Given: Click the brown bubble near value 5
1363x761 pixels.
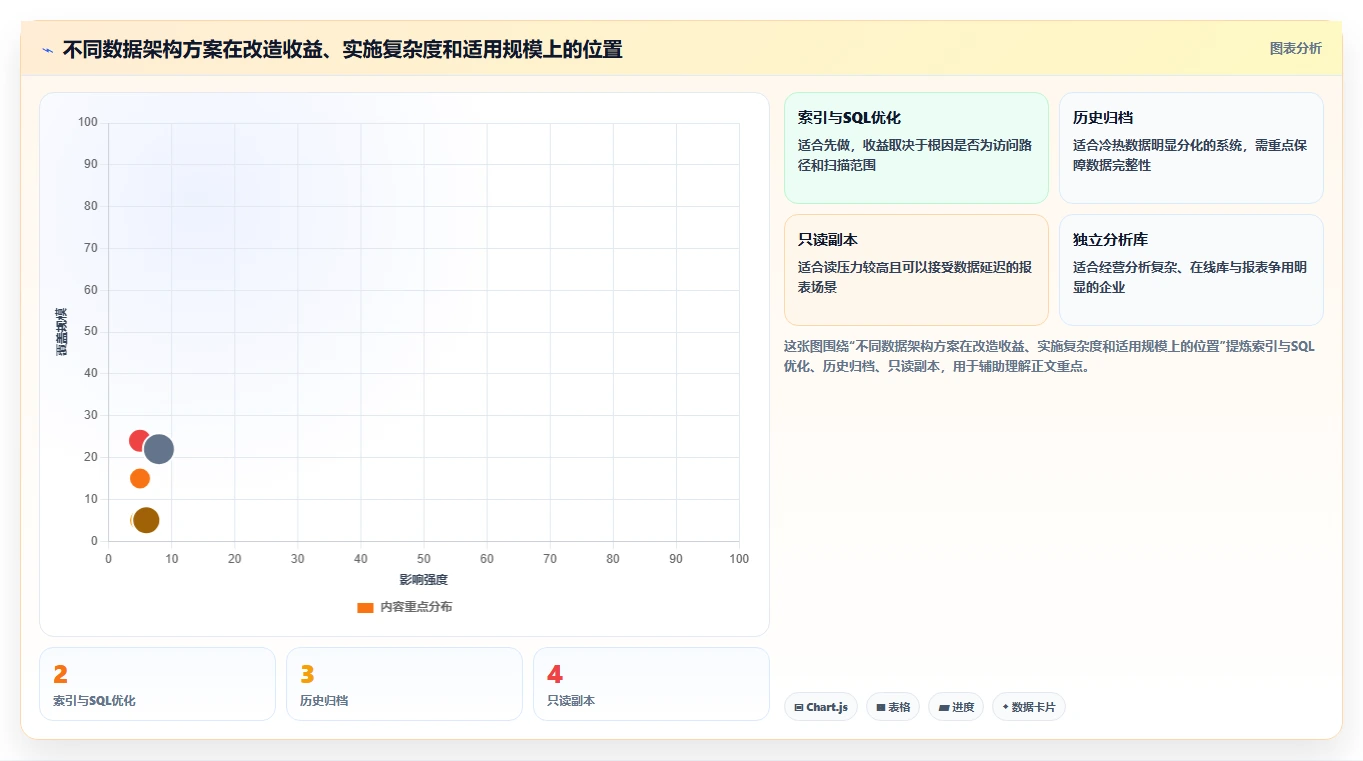Looking at the screenshot, I should (146, 520).
